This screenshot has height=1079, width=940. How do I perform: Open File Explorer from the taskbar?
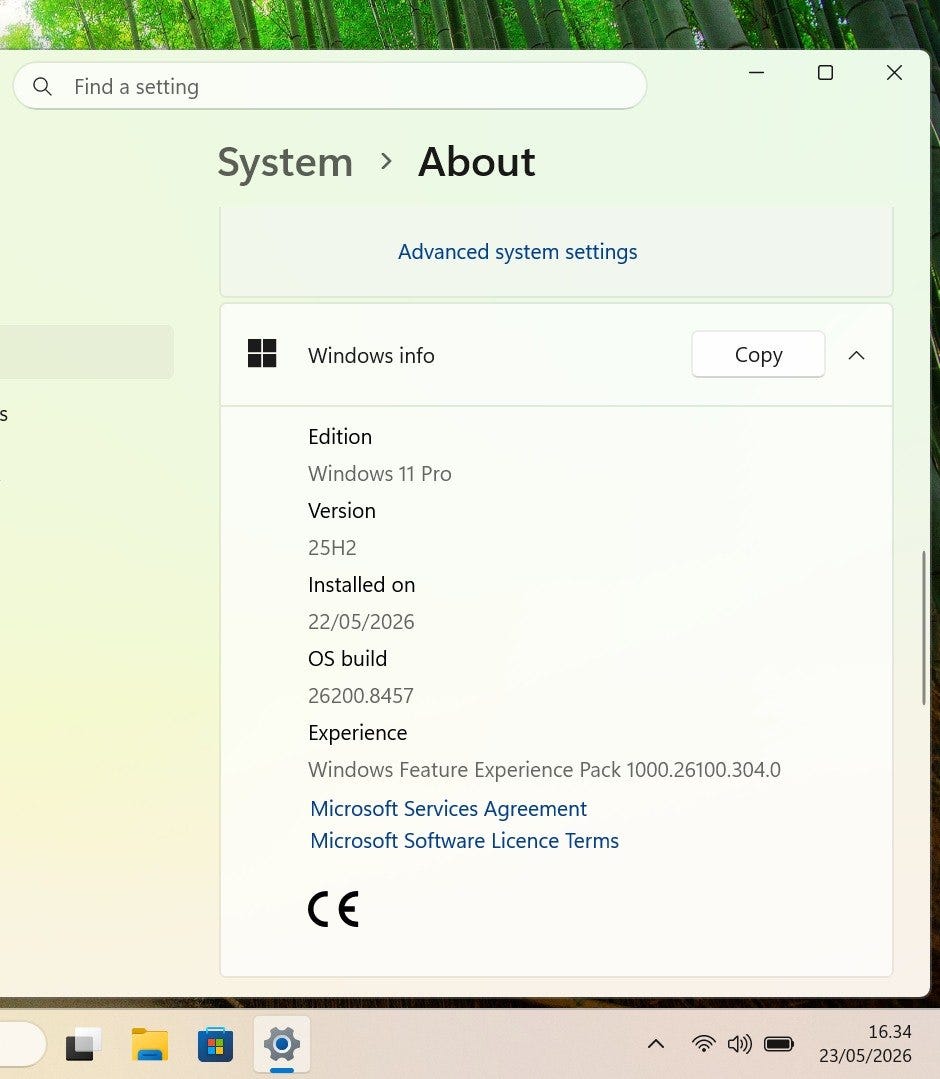point(149,1045)
